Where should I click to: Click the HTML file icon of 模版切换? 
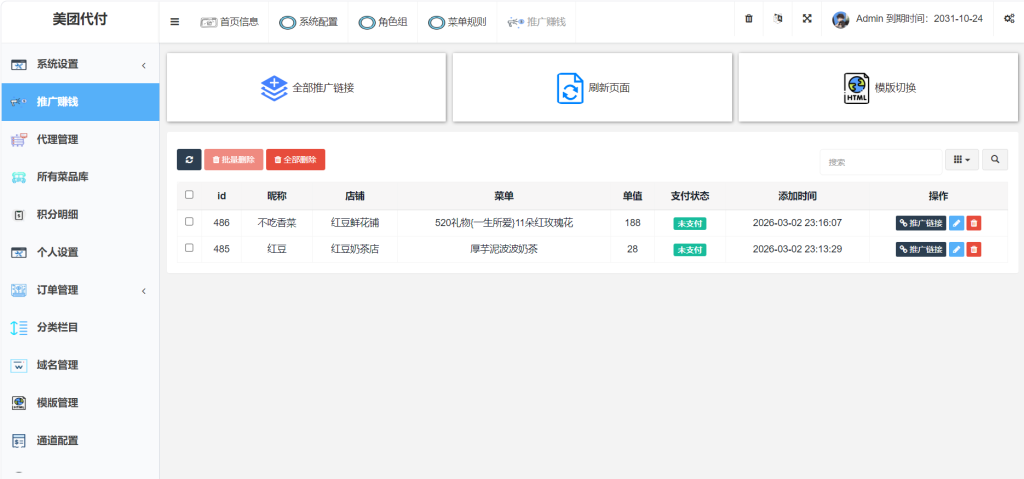click(x=856, y=88)
